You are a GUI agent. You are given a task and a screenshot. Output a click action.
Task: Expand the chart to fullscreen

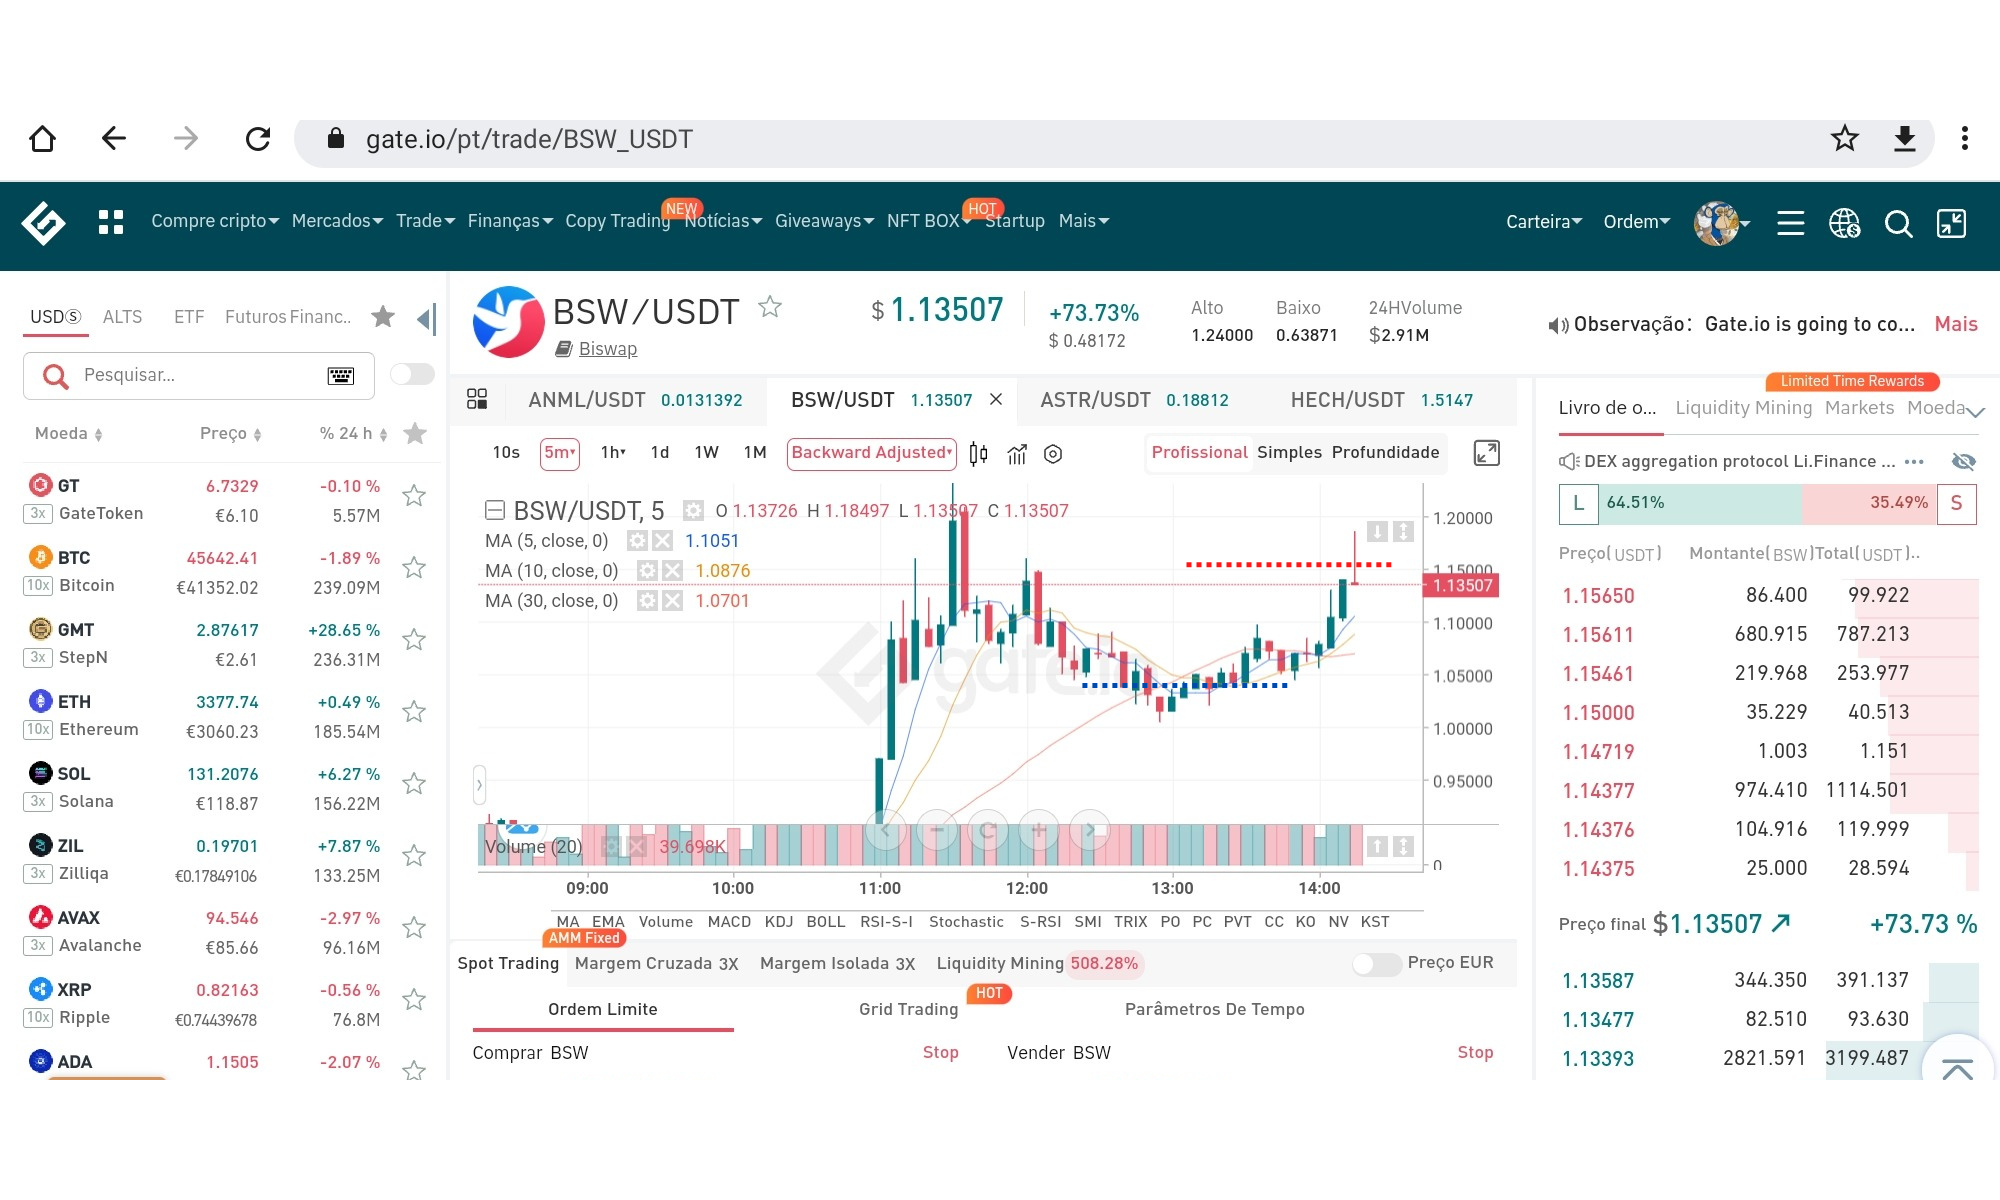1487,453
